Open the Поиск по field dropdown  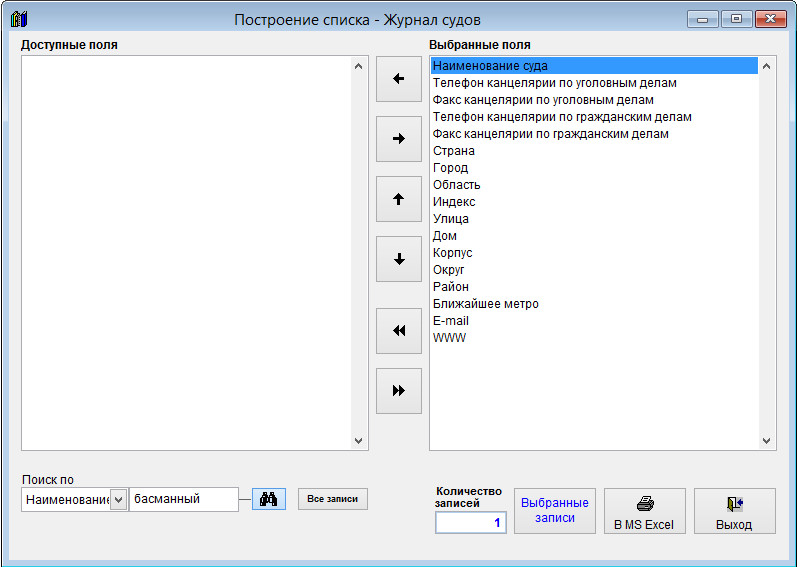(x=118, y=500)
